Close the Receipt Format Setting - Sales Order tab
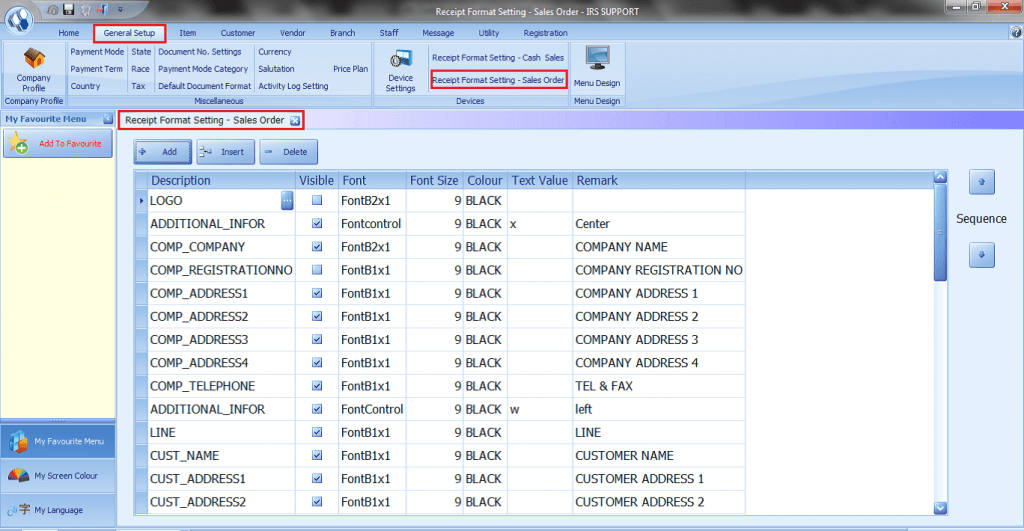This screenshot has width=1024, height=531. tap(295, 120)
